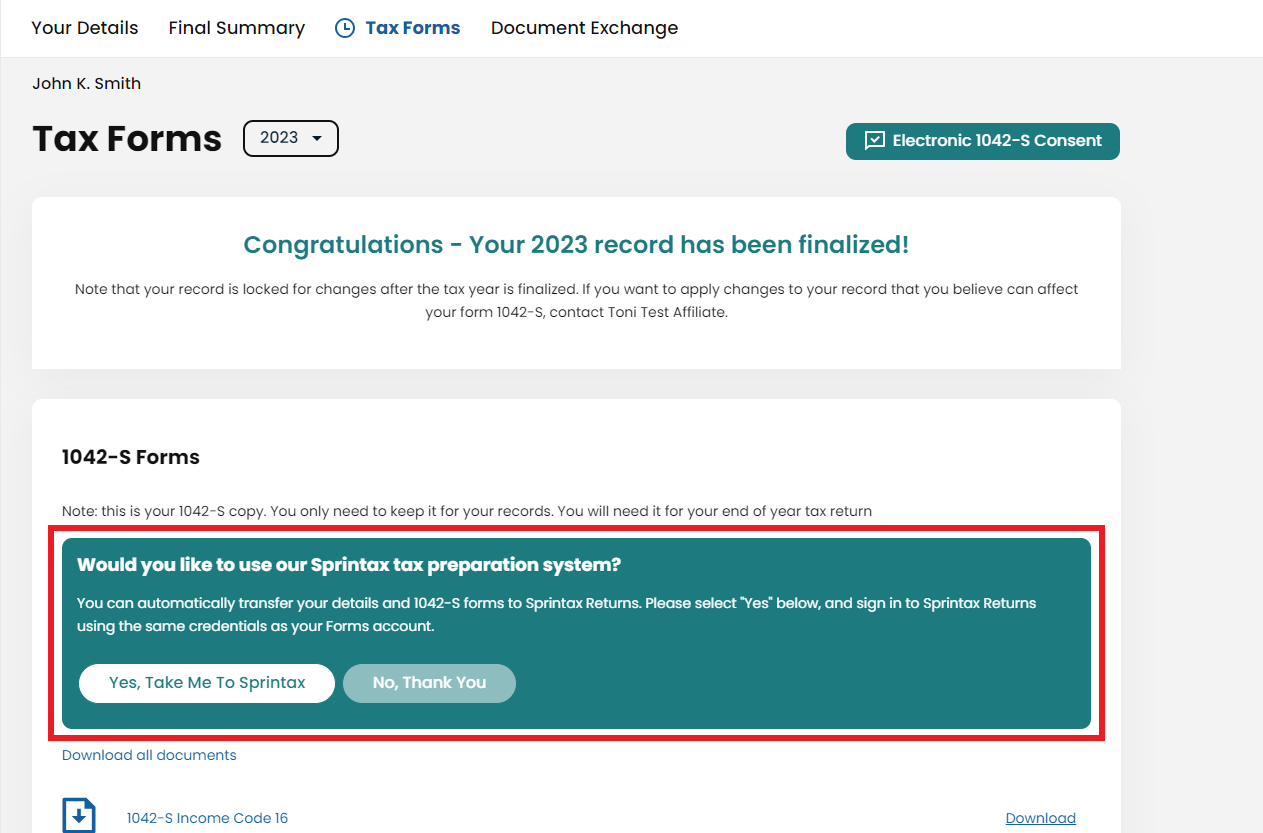Click the note about your 1042-S copy
This screenshot has width=1263, height=833.
(467, 511)
